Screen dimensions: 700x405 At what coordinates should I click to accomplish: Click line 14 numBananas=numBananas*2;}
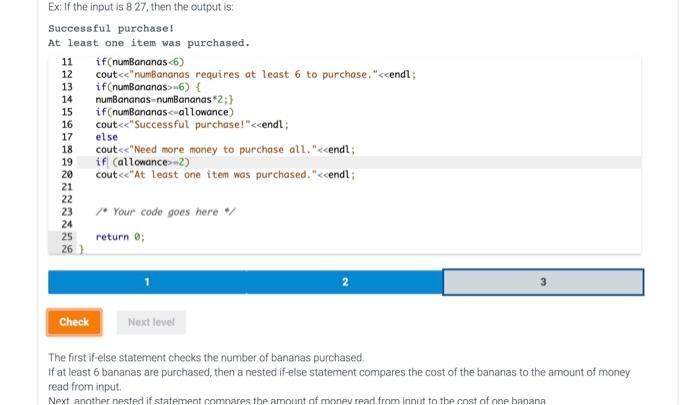pyautogui.click(x=164, y=99)
